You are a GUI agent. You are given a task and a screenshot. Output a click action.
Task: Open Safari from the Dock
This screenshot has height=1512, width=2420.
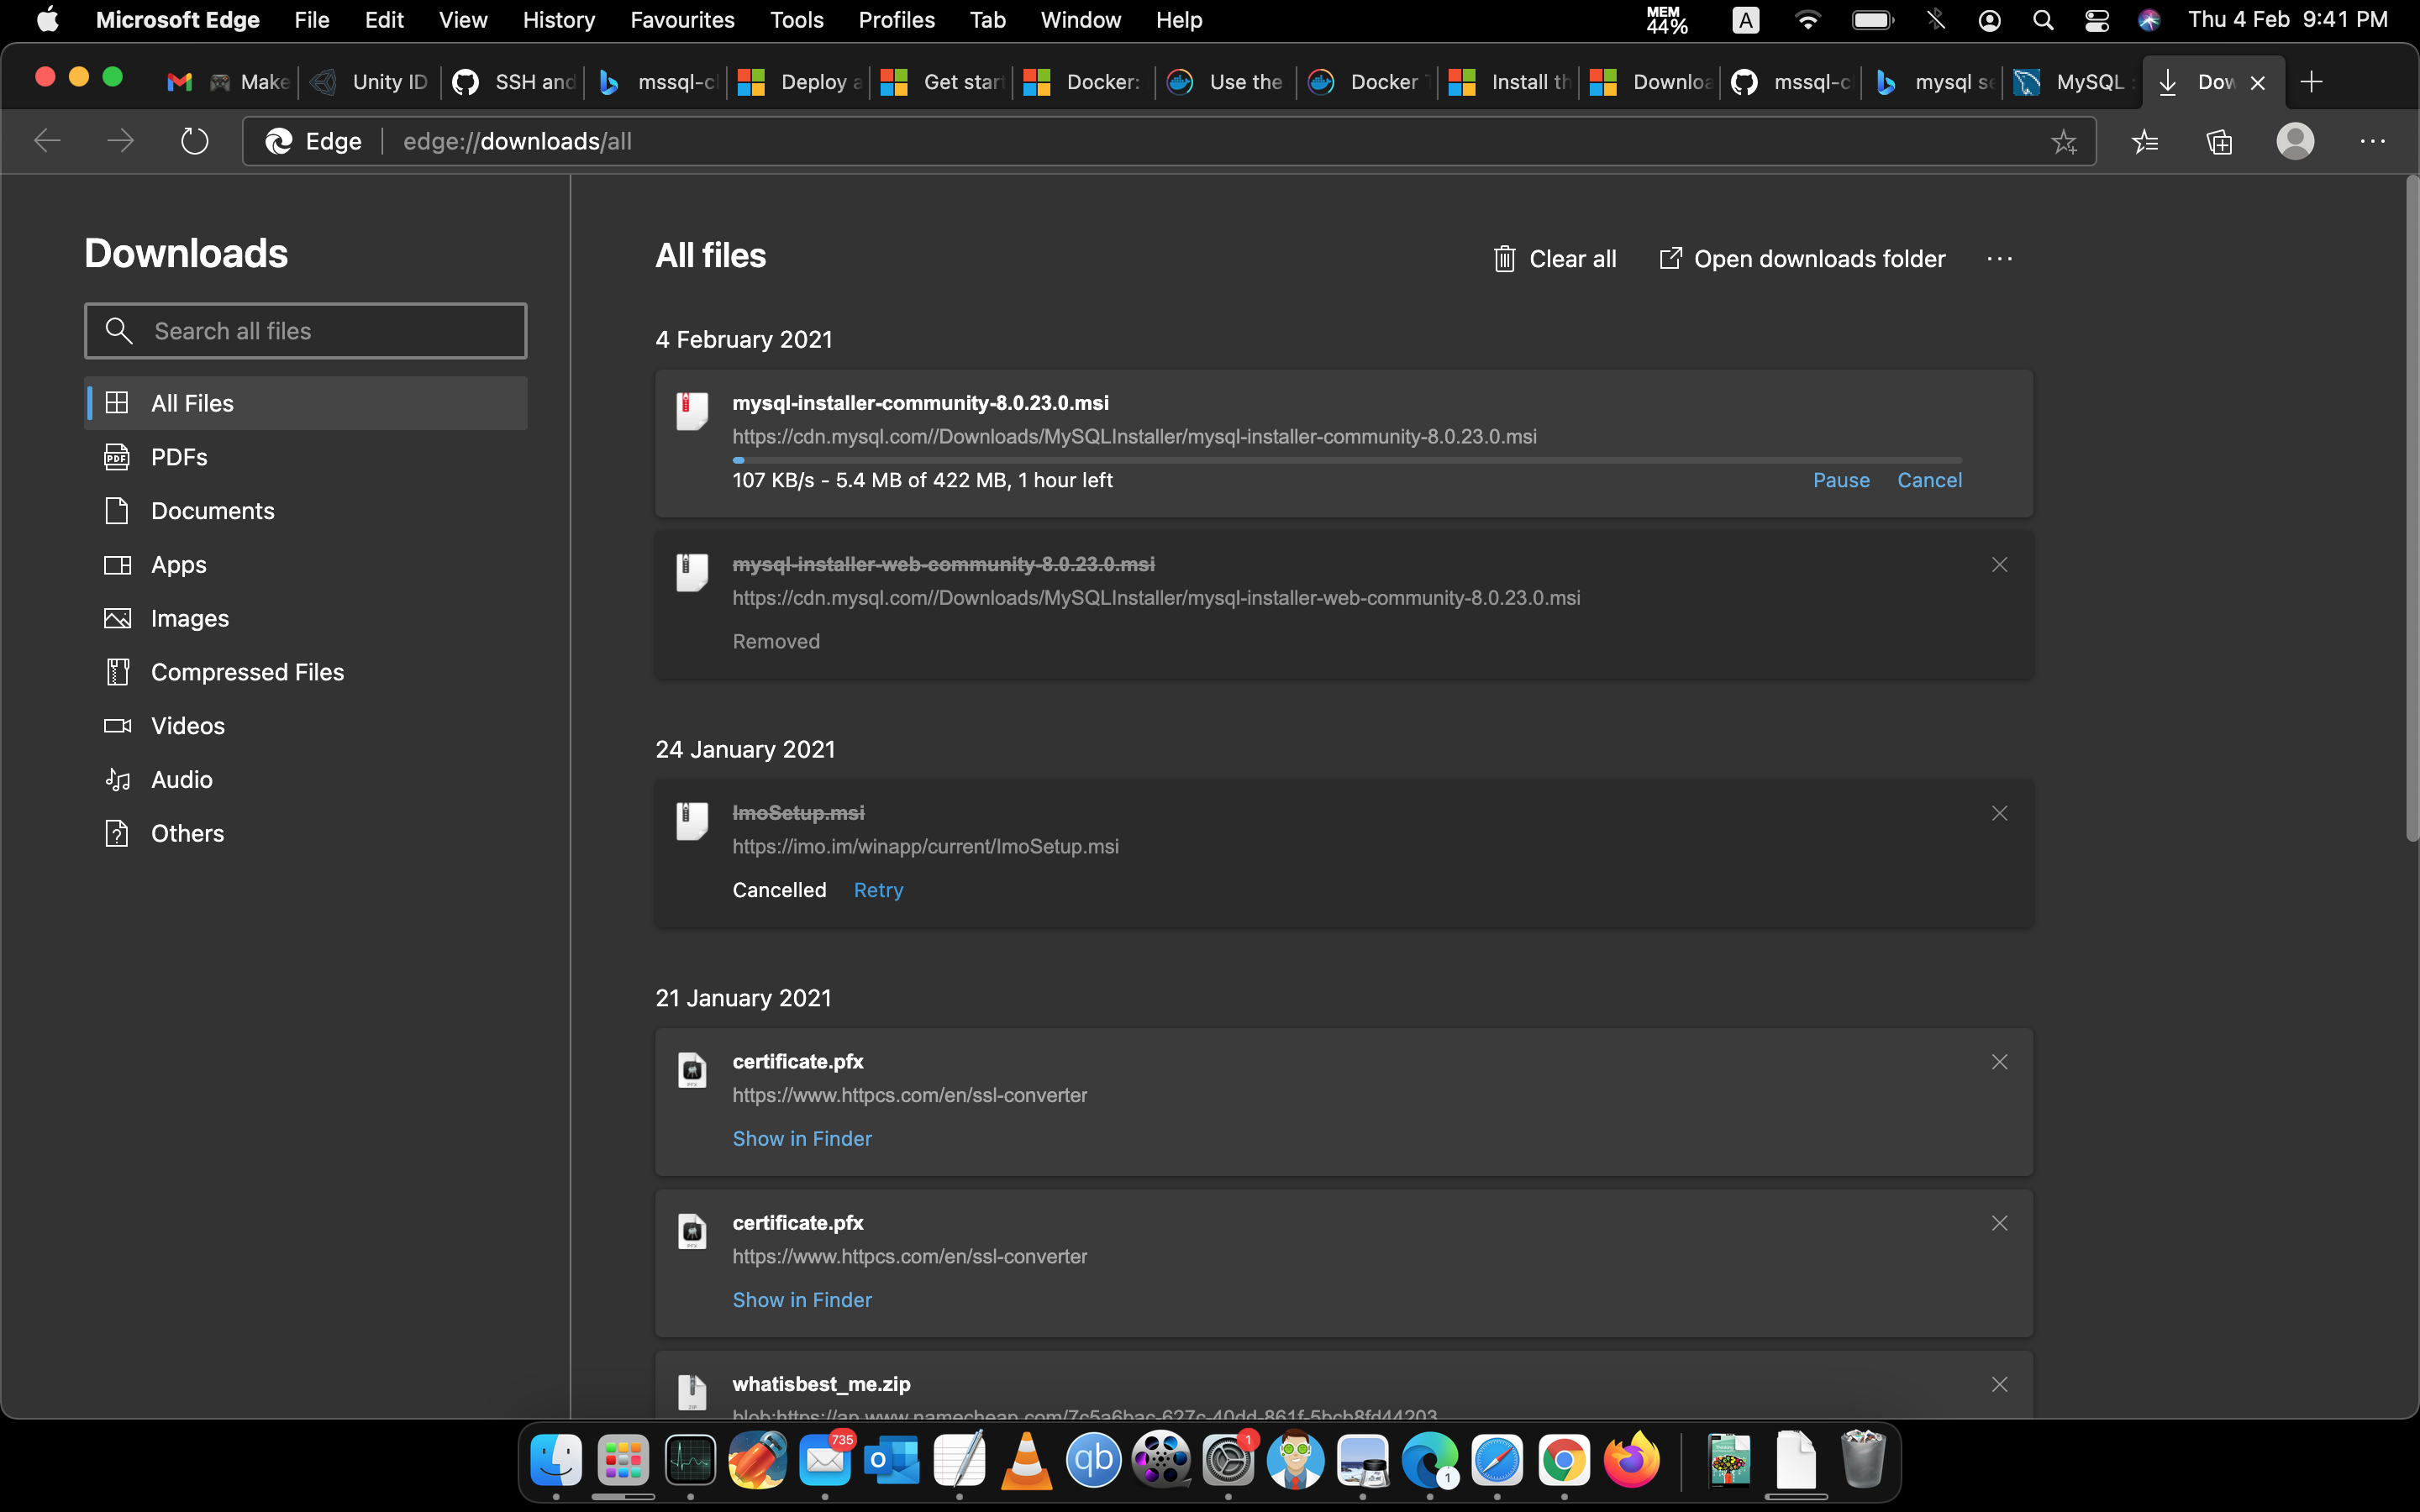pos(1496,1461)
